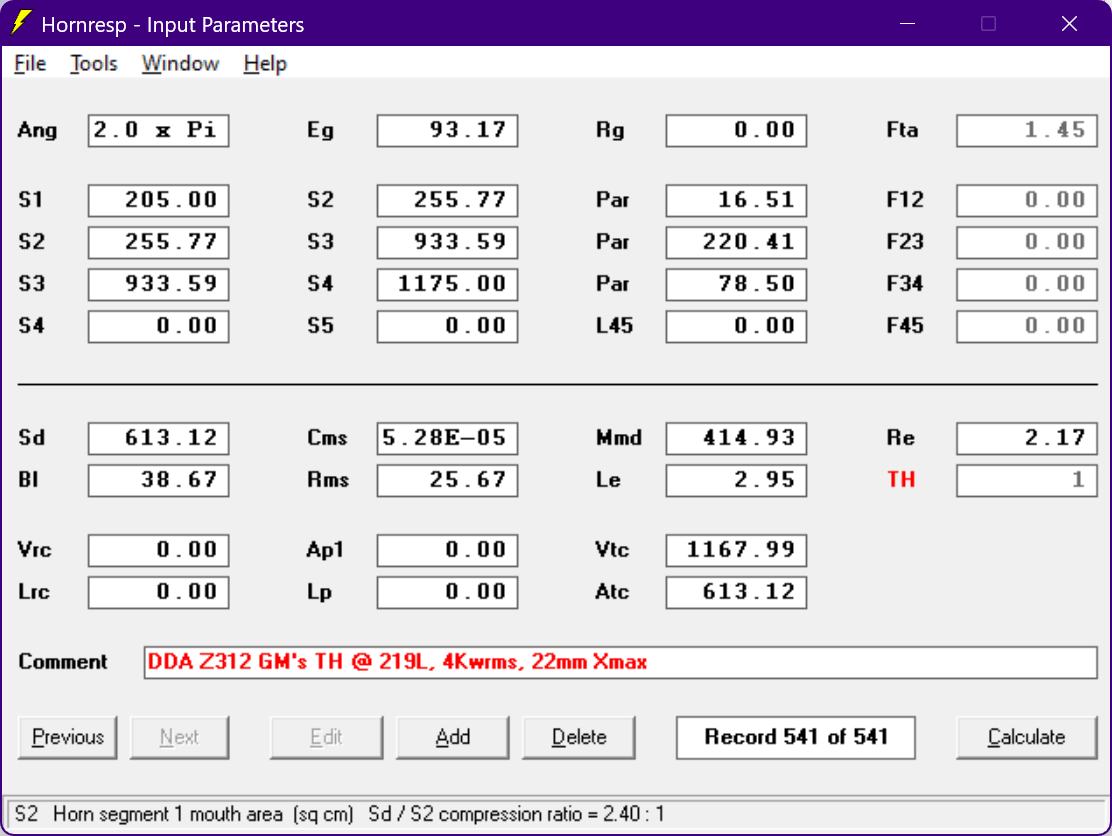Screen dimensions: 1112x836
Task: Click the S5 field
Action: point(447,326)
